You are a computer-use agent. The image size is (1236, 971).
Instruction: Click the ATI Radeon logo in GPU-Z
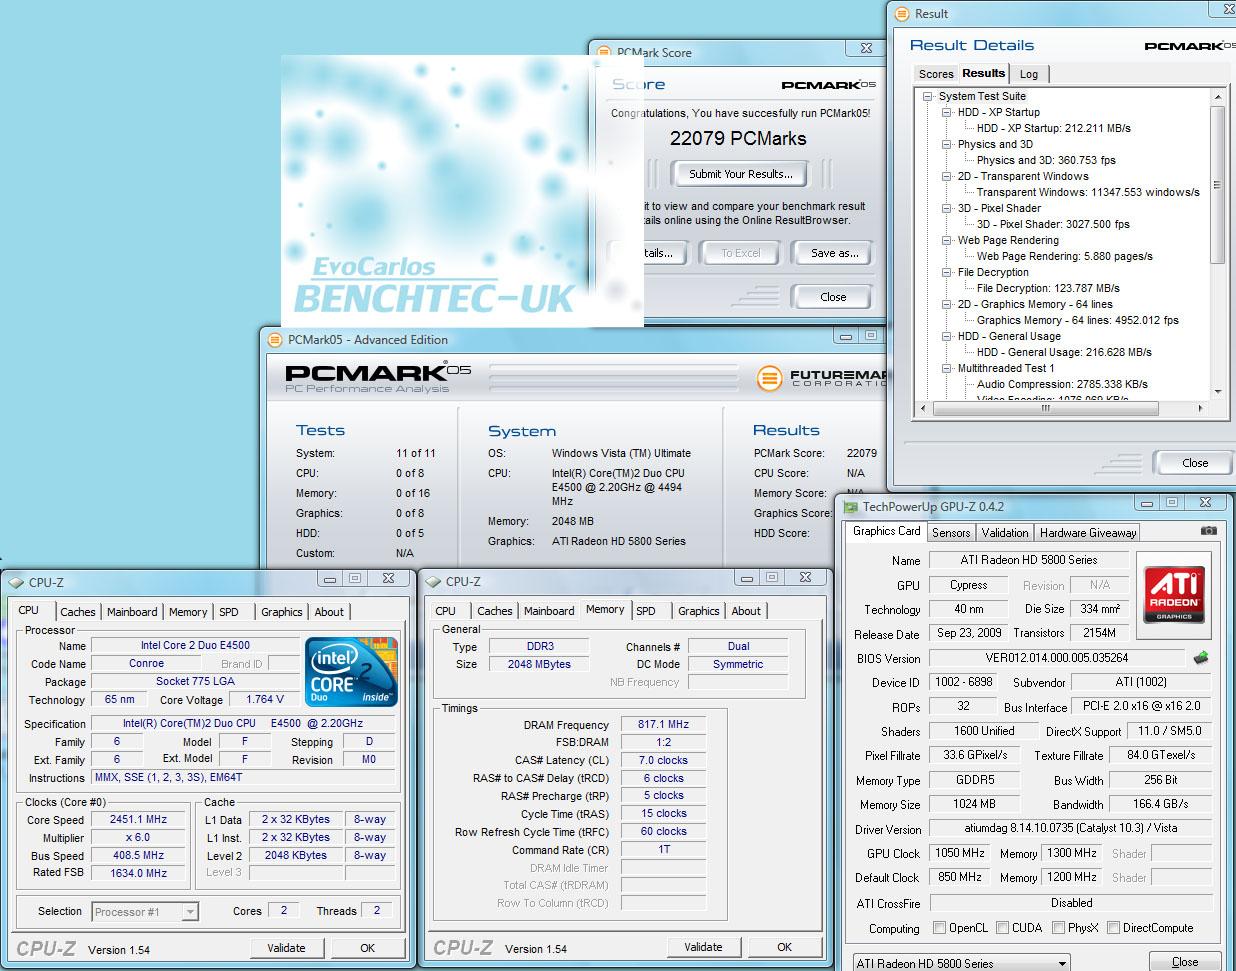pos(1173,594)
